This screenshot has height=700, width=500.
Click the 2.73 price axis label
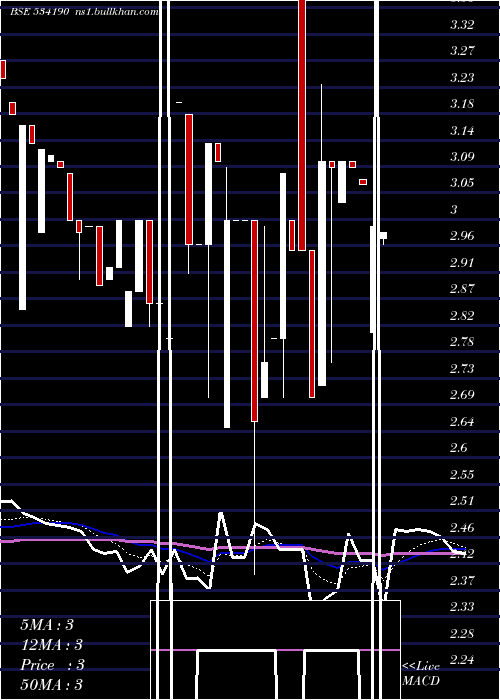pyautogui.click(x=462, y=369)
